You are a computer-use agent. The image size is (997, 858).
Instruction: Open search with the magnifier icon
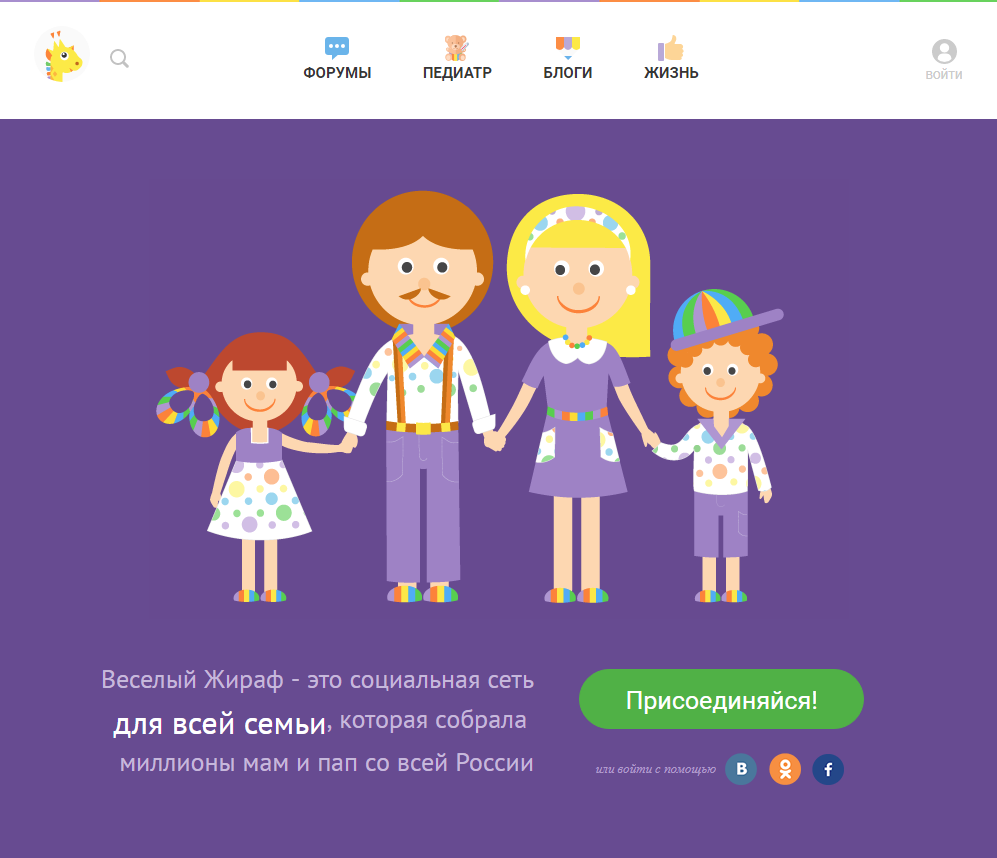pyautogui.click(x=120, y=59)
